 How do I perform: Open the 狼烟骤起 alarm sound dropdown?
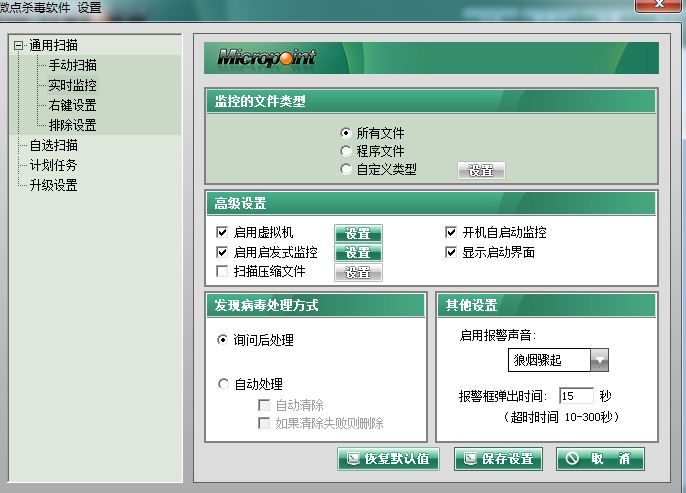coord(599,359)
